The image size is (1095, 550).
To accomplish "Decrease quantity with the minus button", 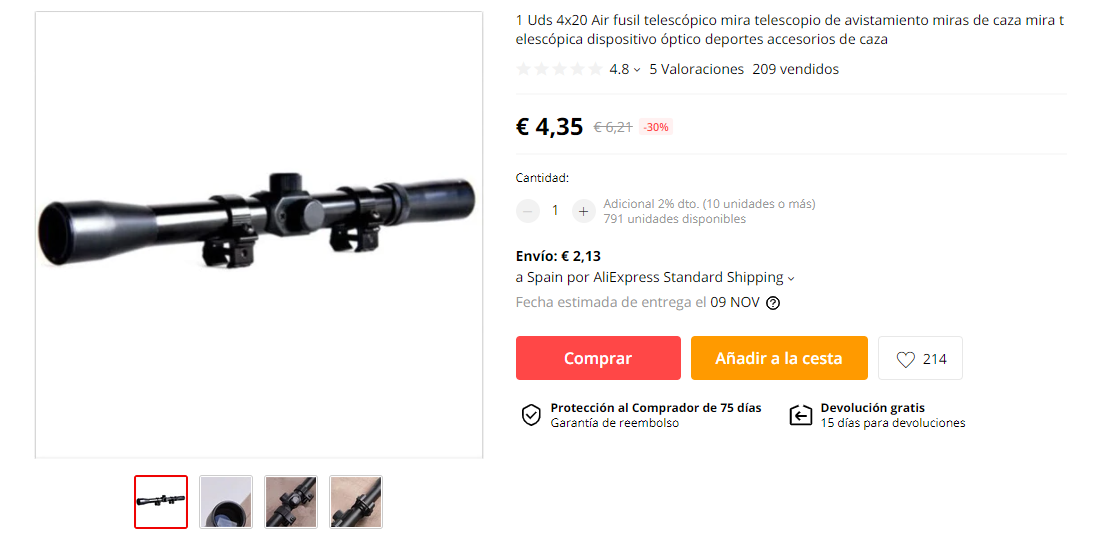I will point(527,211).
